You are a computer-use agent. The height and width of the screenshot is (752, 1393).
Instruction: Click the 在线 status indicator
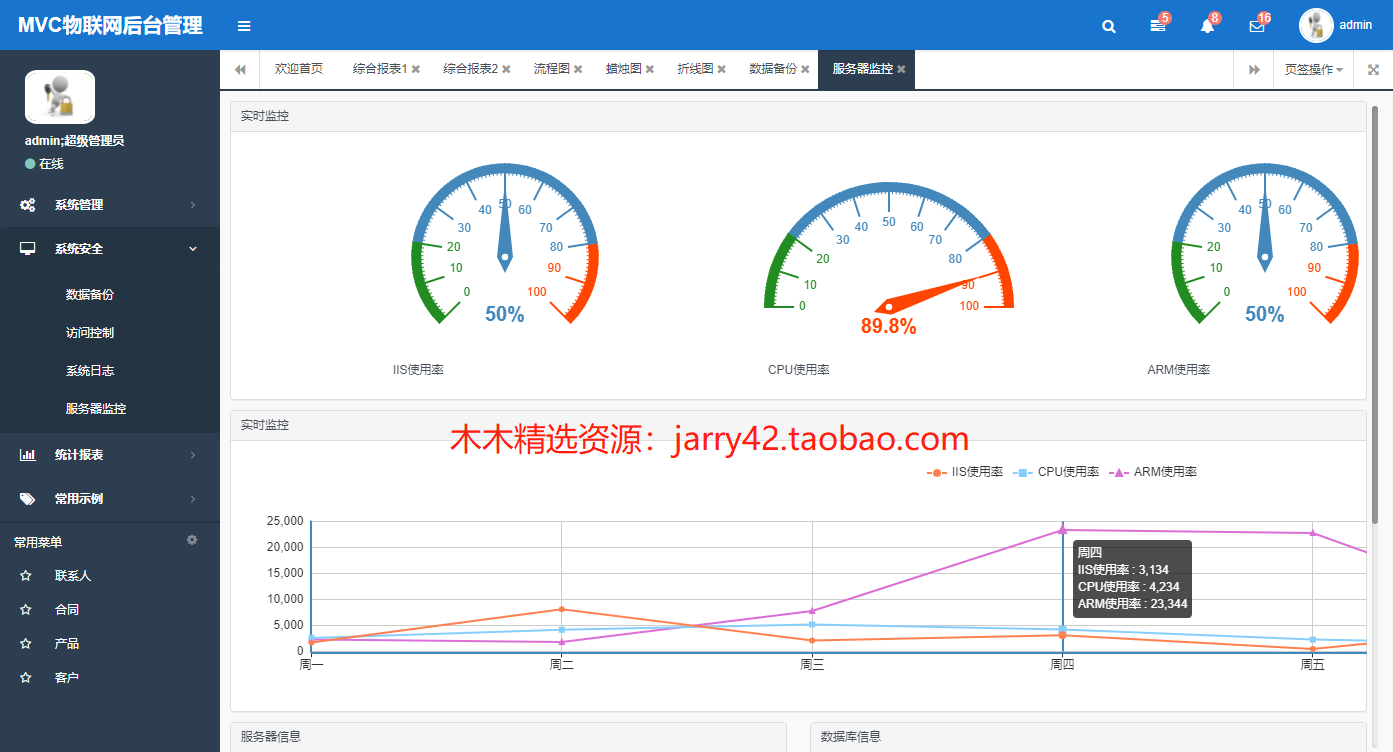click(x=44, y=164)
